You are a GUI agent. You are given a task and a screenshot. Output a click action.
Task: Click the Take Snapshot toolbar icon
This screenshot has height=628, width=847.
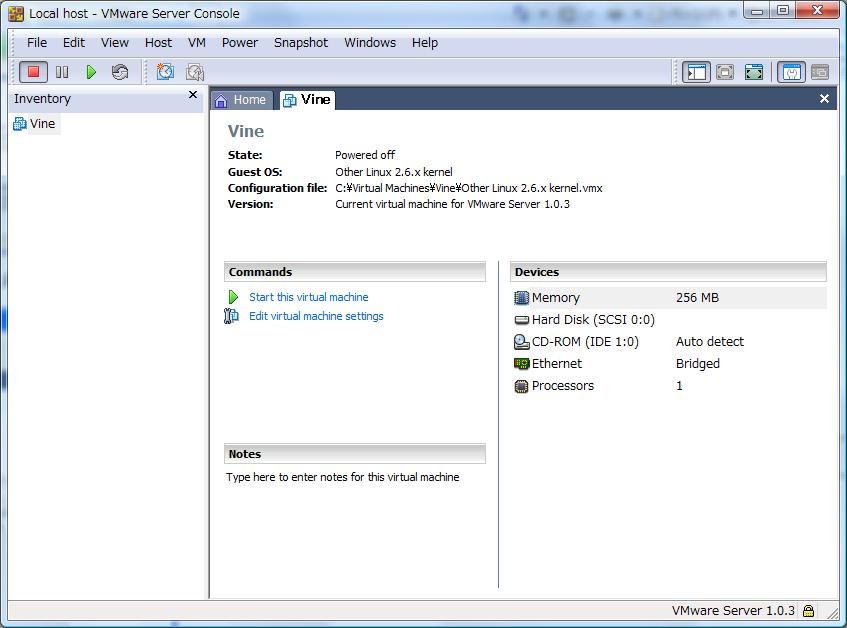165,72
